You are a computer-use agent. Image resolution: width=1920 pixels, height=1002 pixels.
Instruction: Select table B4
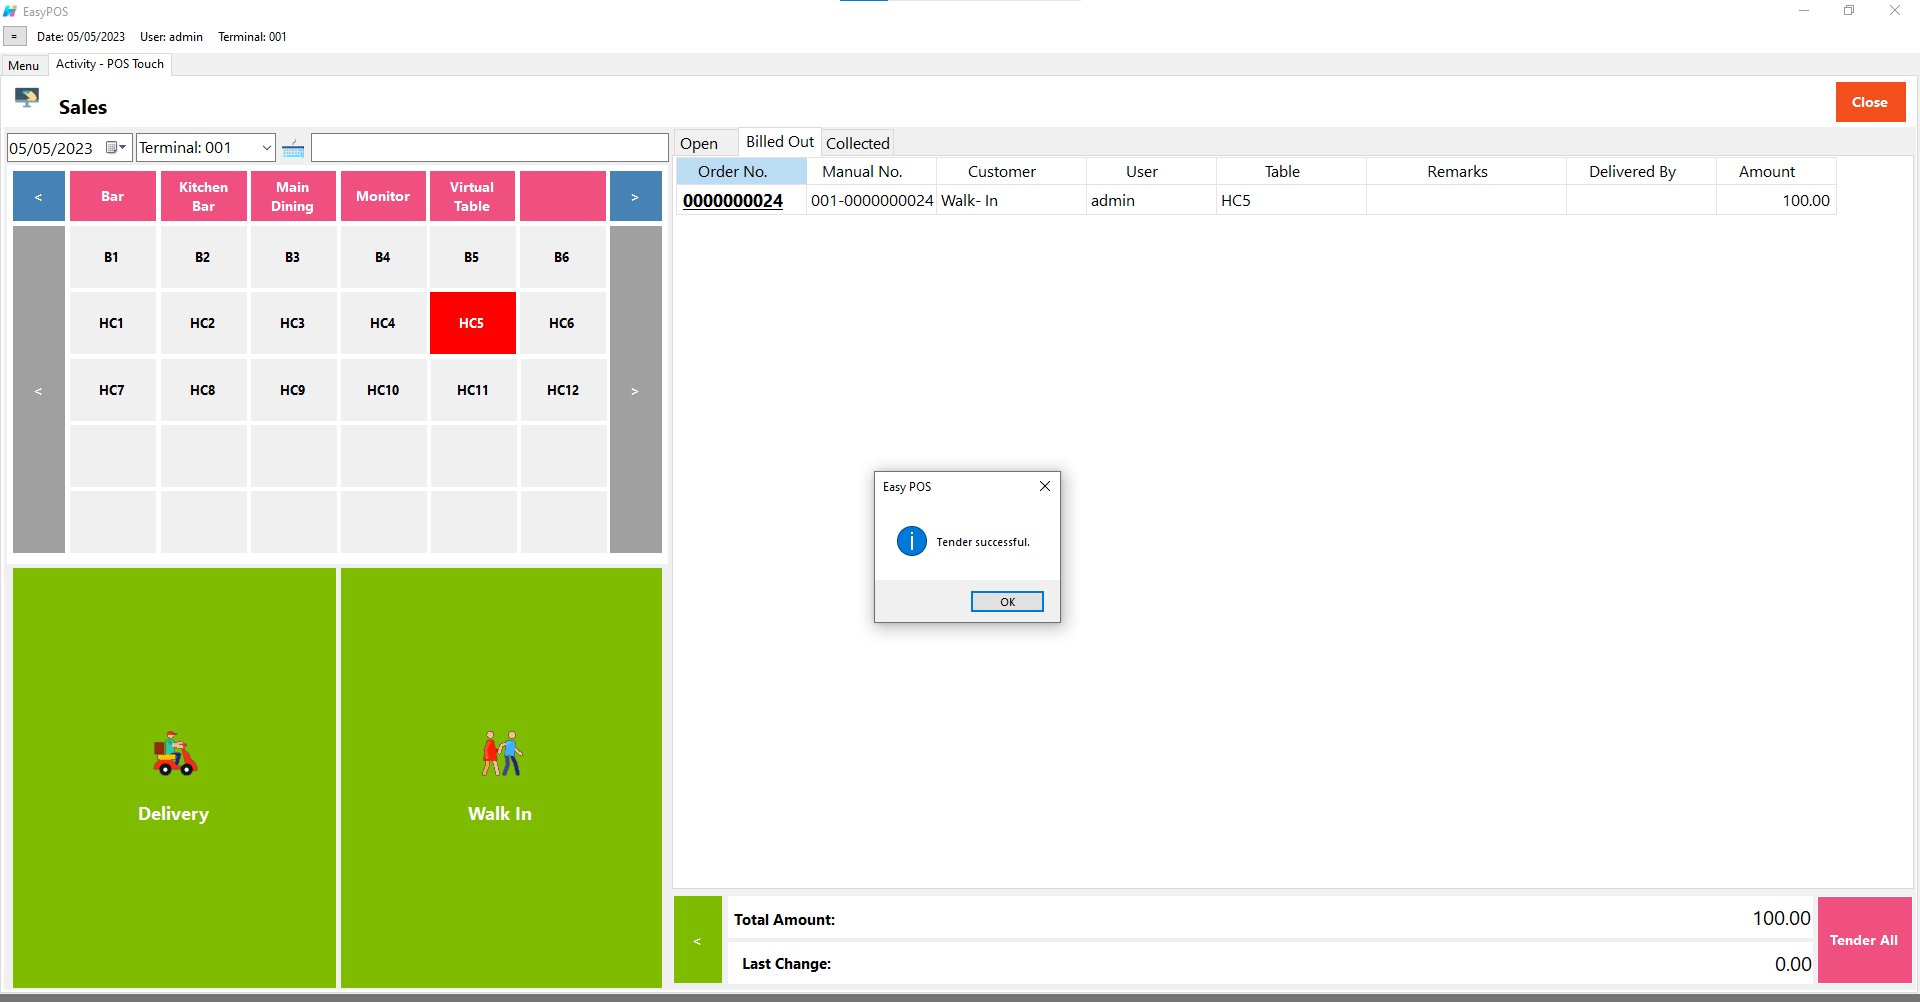383,257
